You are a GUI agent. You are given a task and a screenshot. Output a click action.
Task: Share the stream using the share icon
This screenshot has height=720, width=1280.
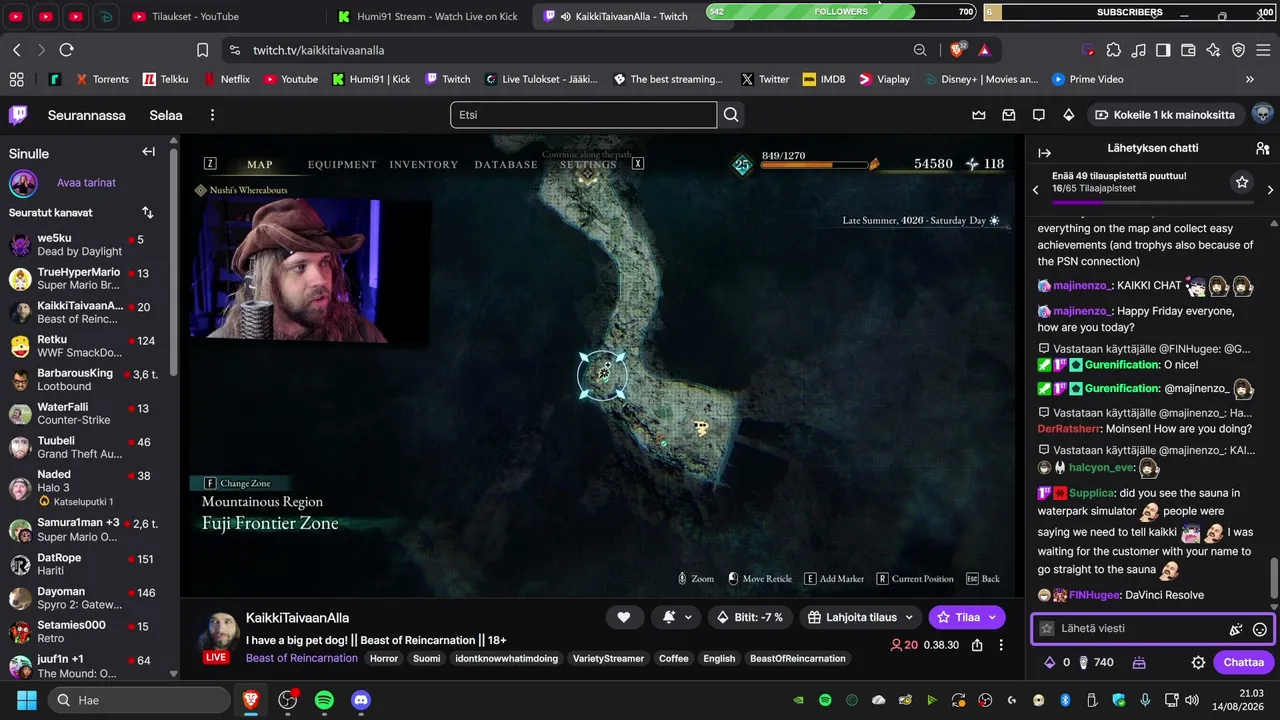977,645
